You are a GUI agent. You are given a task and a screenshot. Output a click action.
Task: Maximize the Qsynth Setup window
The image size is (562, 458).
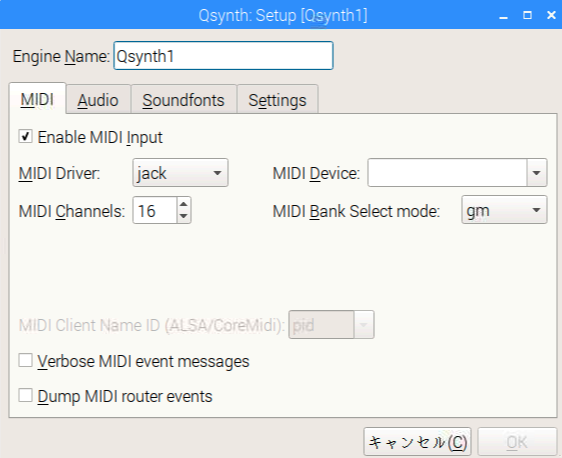pyautogui.click(x=527, y=15)
